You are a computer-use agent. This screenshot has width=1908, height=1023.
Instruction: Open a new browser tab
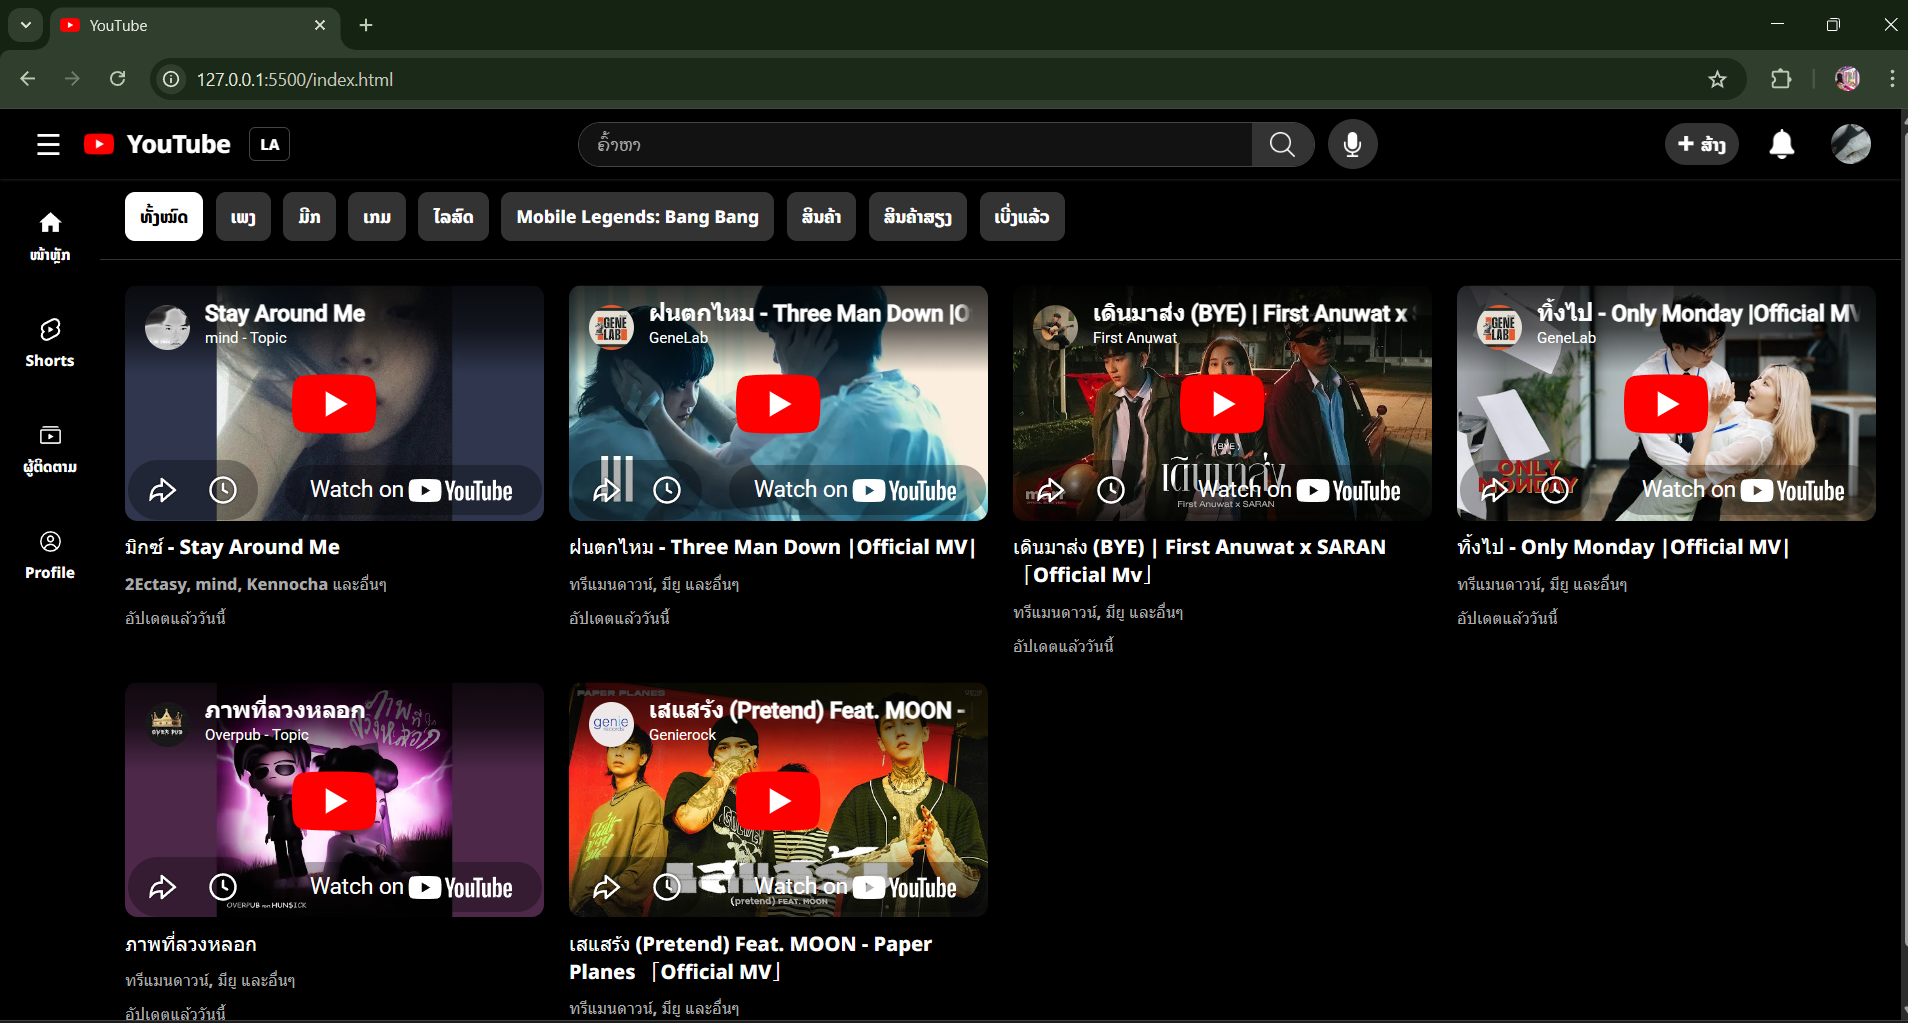tap(366, 25)
